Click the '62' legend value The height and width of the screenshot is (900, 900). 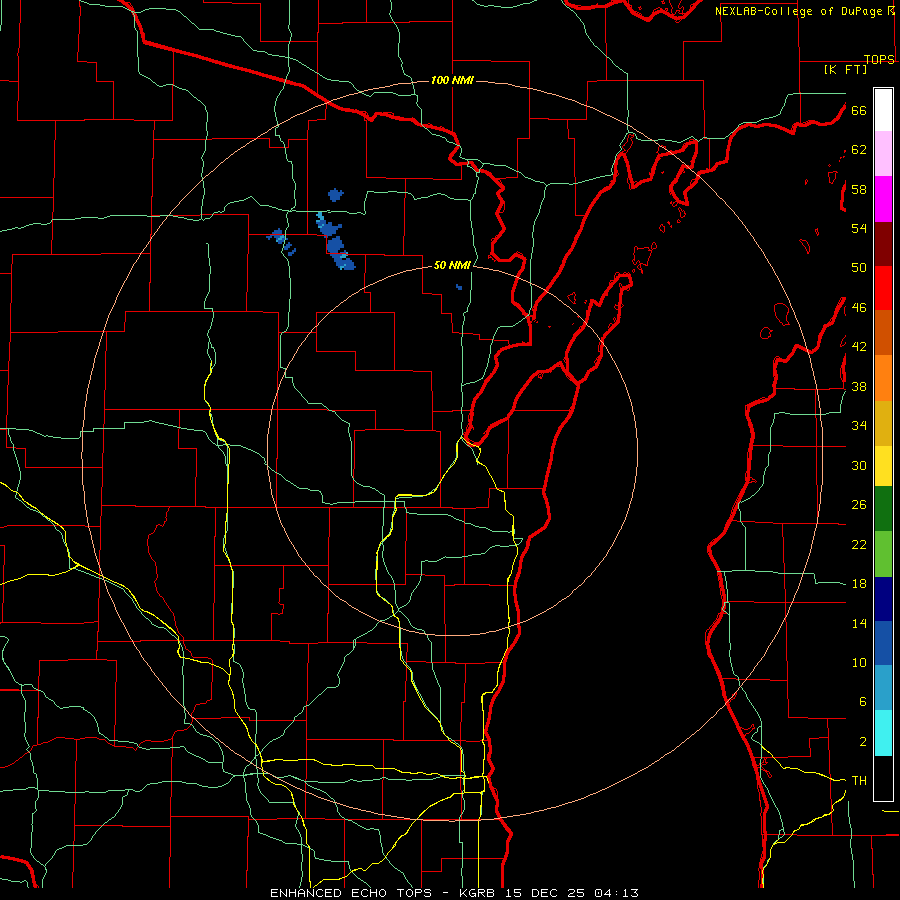pyautogui.click(x=859, y=150)
